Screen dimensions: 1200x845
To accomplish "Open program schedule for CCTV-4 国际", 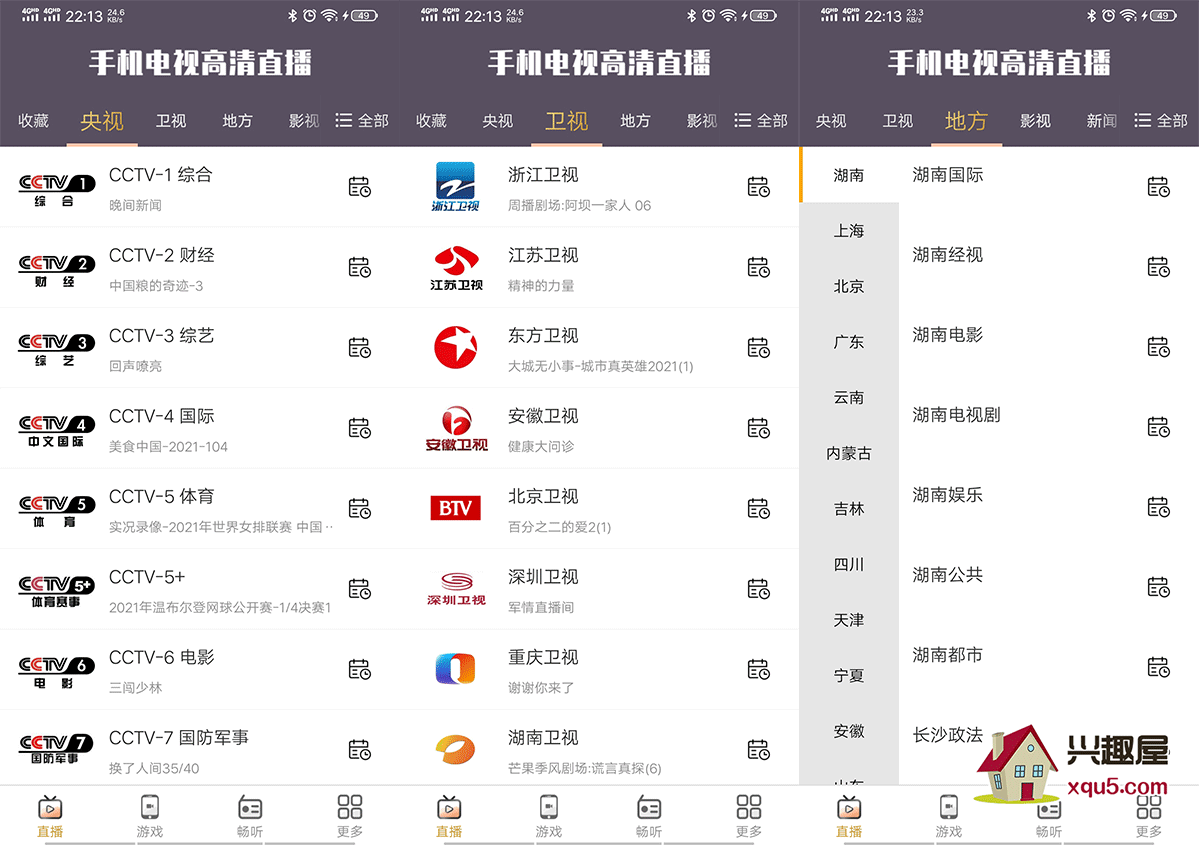I will point(359,428).
